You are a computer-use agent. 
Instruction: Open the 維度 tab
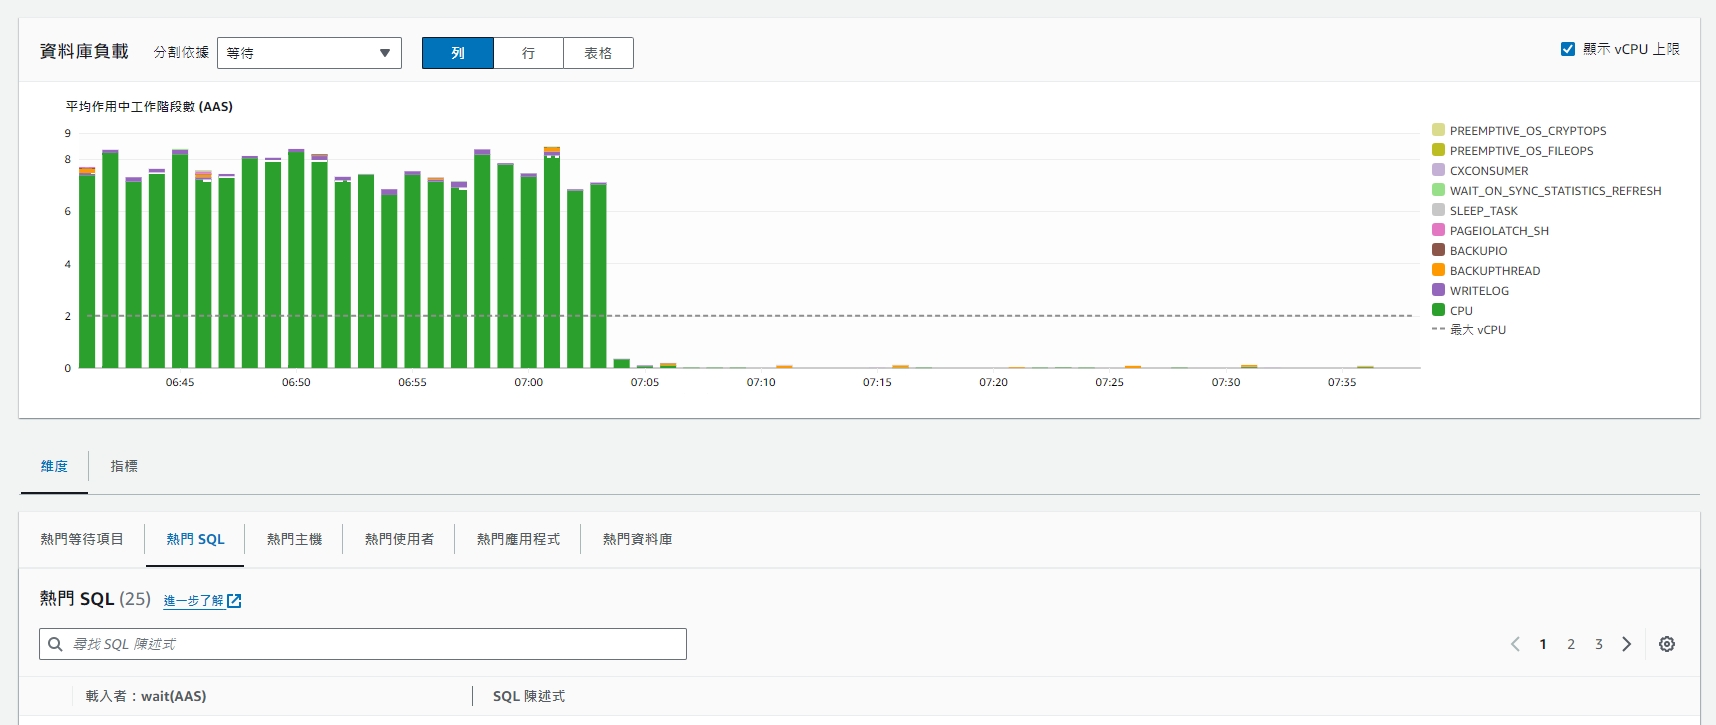pyautogui.click(x=54, y=466)
